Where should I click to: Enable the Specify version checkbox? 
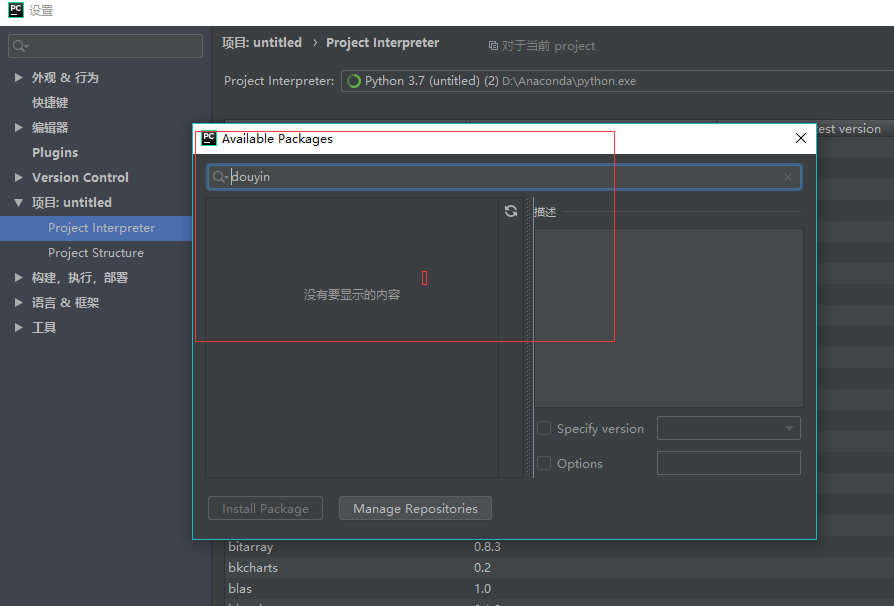point(544,428)
